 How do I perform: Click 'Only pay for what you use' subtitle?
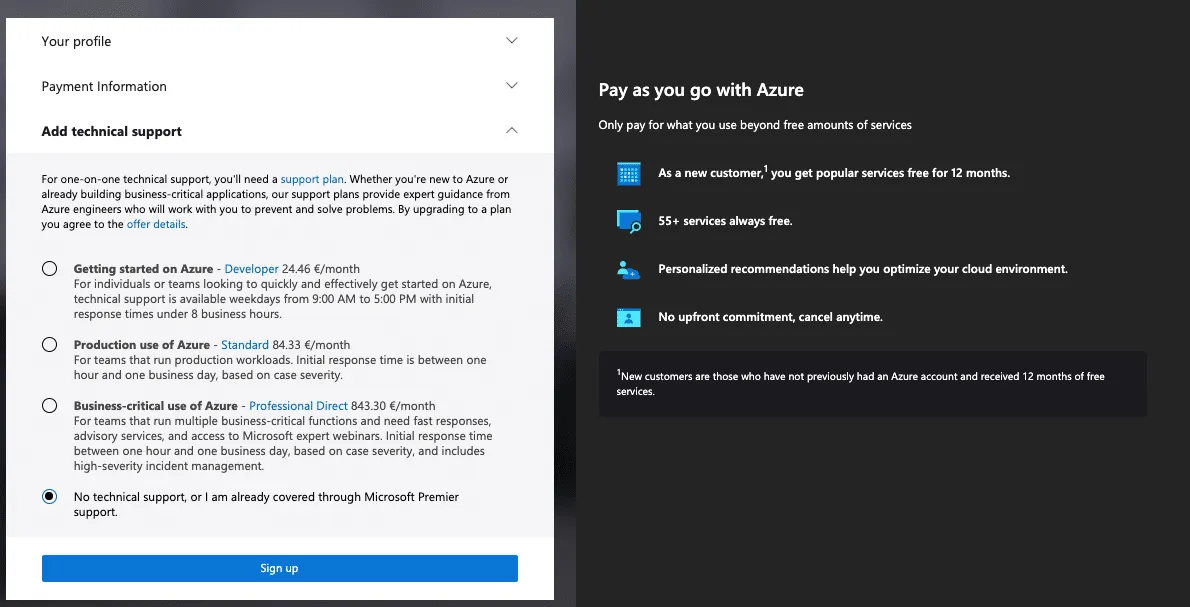tap(755, 124)
